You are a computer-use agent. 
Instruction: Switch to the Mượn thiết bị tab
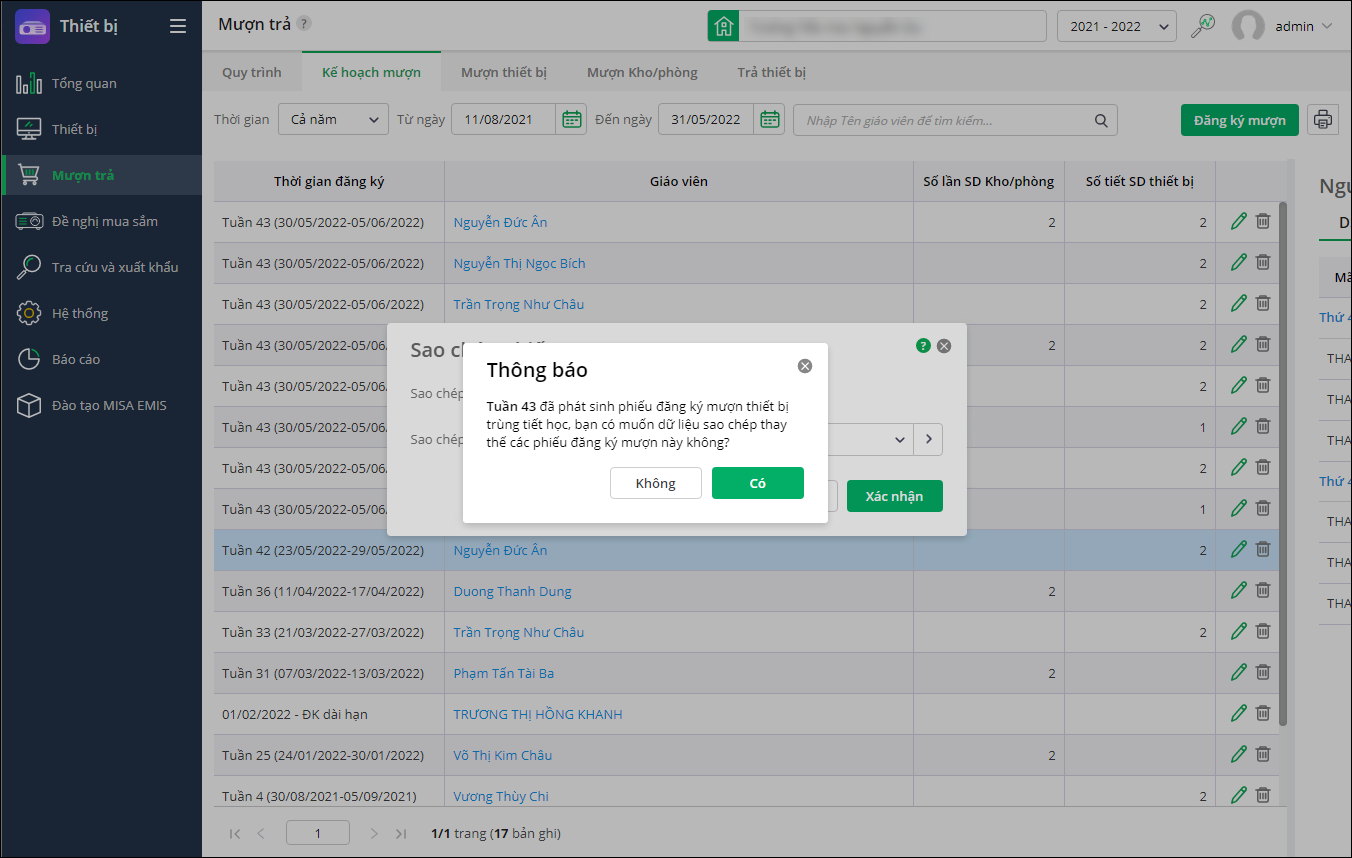coord(504,73)
